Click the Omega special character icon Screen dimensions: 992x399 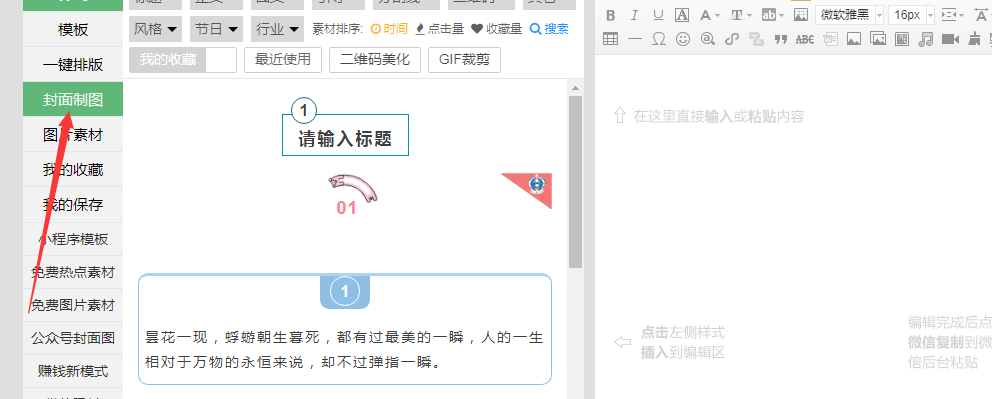659,39
